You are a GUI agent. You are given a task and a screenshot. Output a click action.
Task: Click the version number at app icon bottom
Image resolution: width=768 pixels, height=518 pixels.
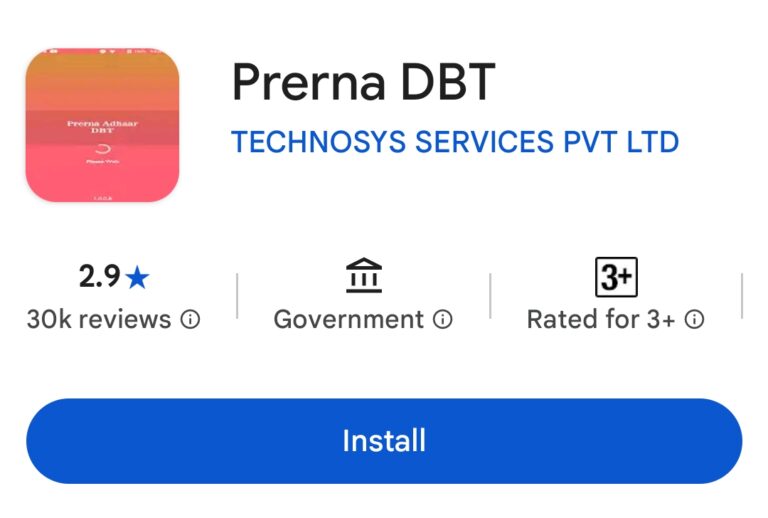tap(102, 198)
